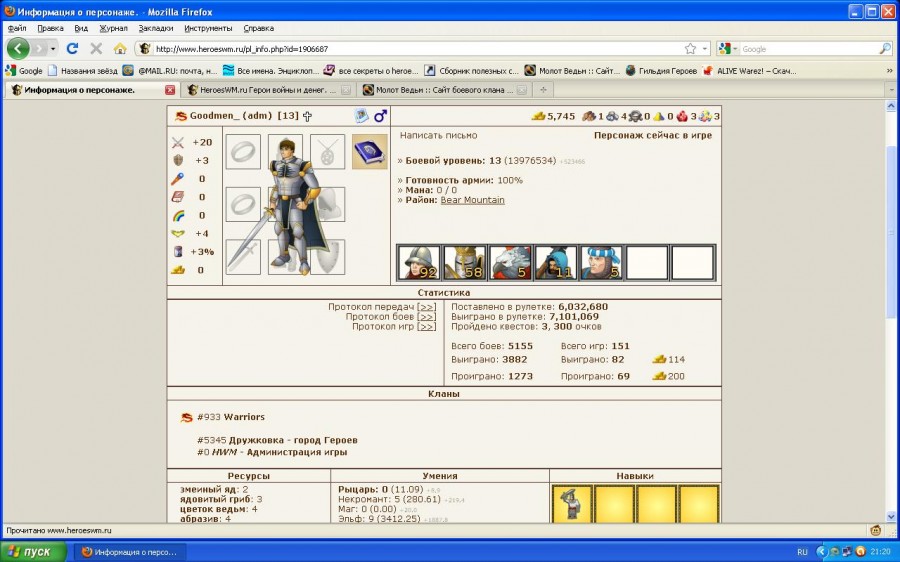
Task: Click the gold pile resource icon
Action: tap(538, 116)
